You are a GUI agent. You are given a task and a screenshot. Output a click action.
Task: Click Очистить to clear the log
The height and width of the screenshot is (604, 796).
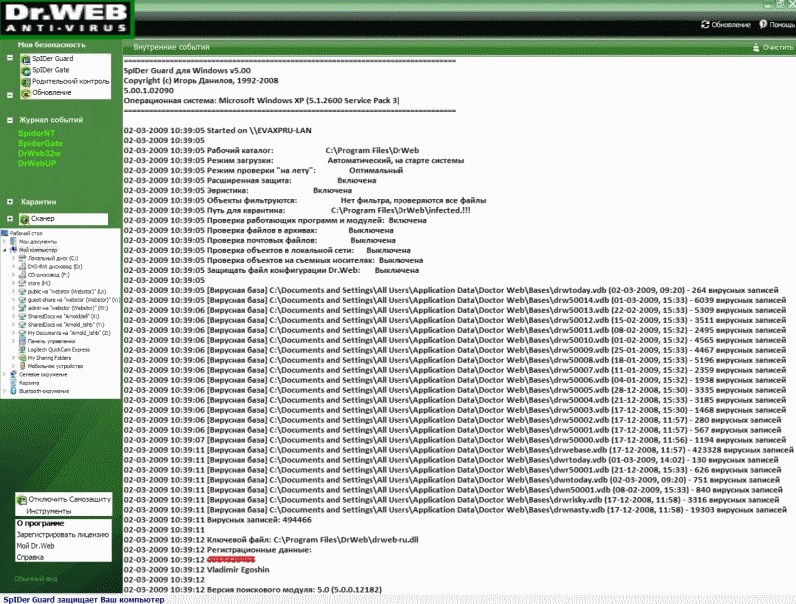[x=773, y=47]
